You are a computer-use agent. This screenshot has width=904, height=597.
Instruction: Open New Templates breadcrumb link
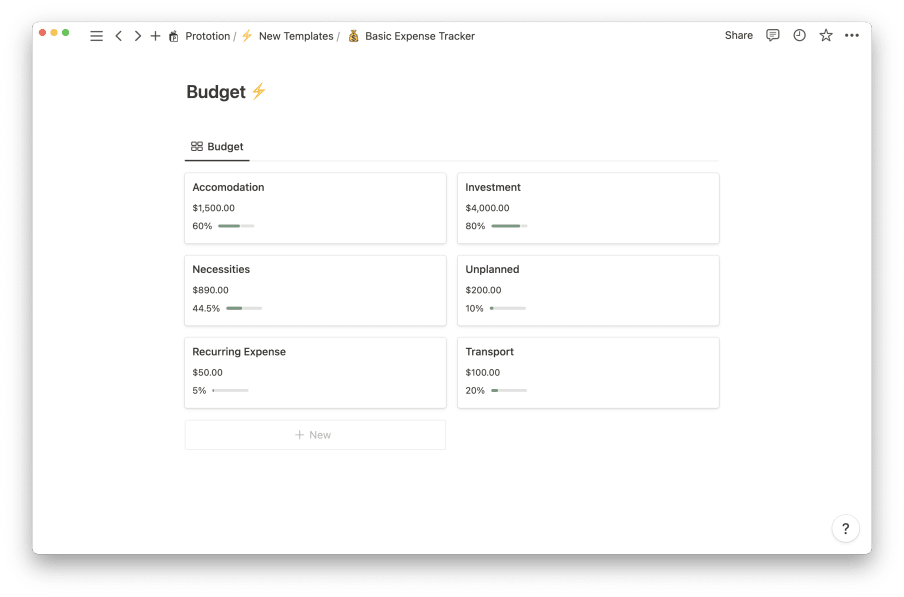(x=296, y=36)
